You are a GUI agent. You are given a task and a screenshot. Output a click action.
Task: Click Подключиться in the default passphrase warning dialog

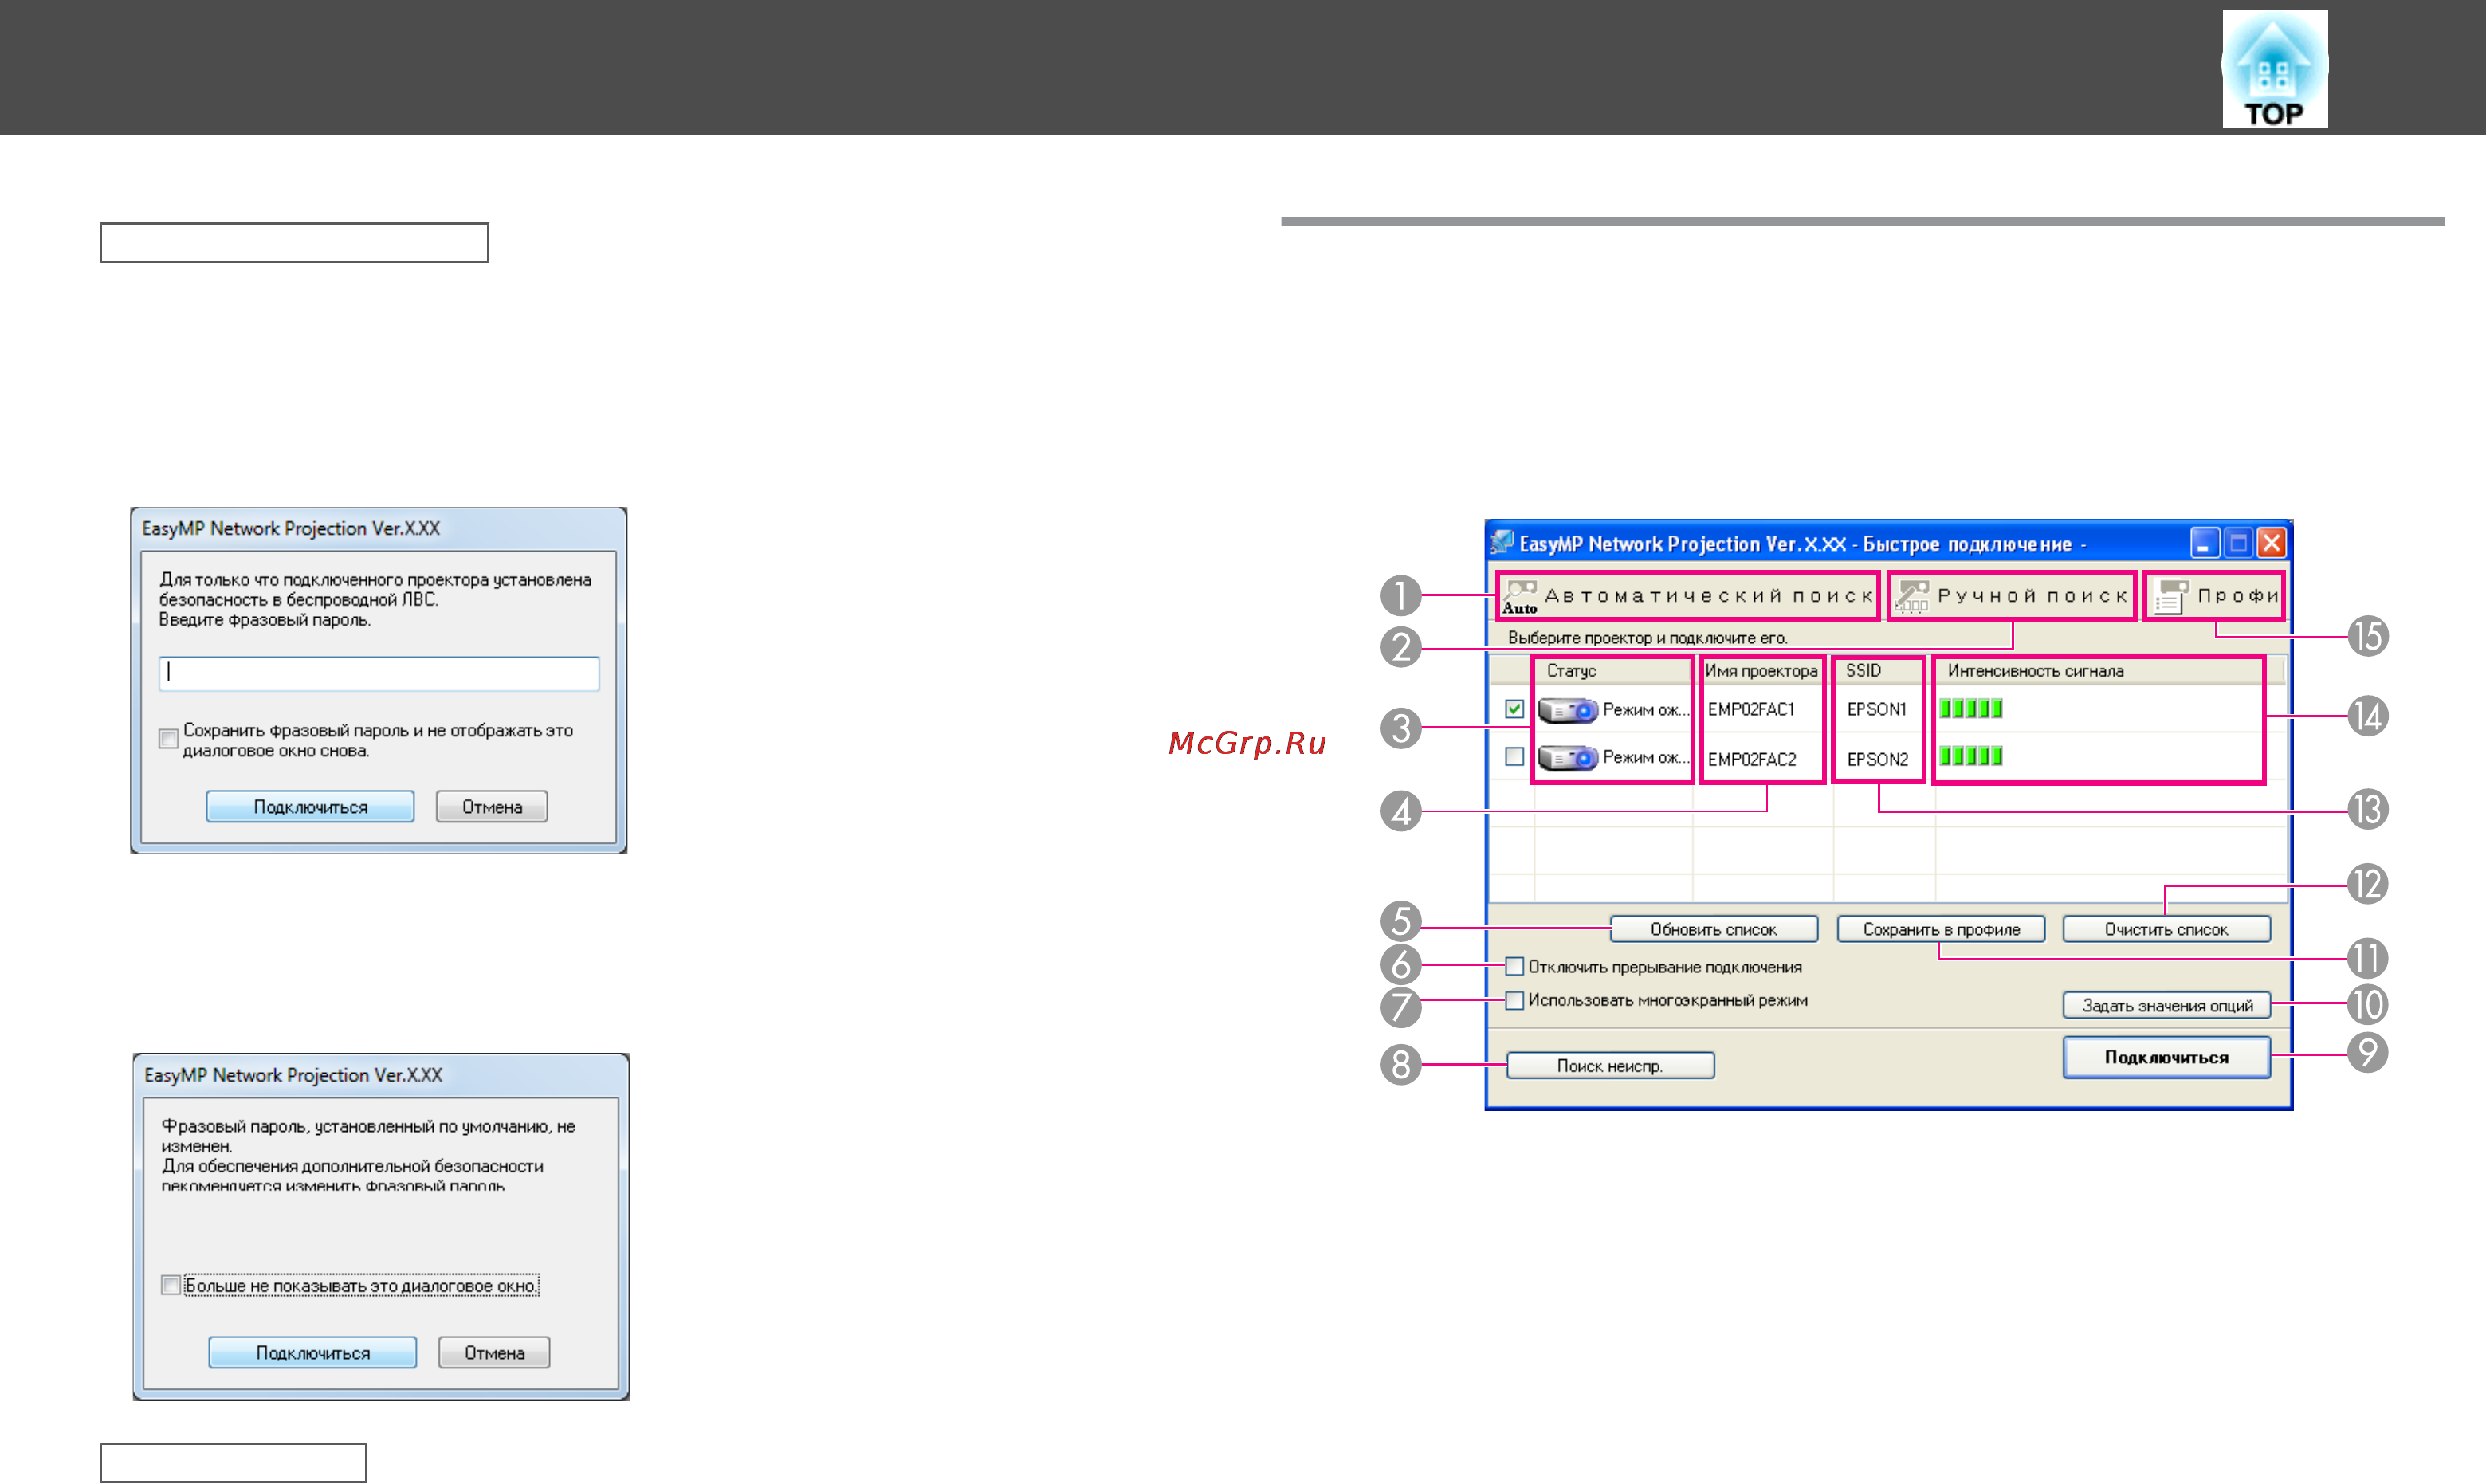[312, 1353]
